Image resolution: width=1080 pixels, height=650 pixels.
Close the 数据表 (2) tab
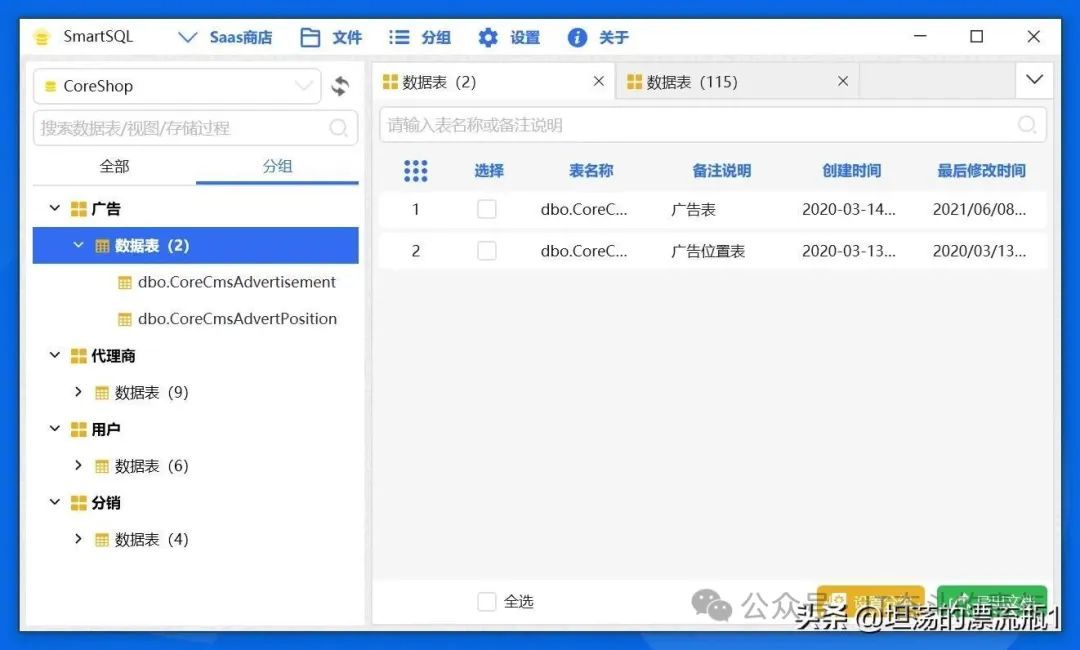click(599, 81)
